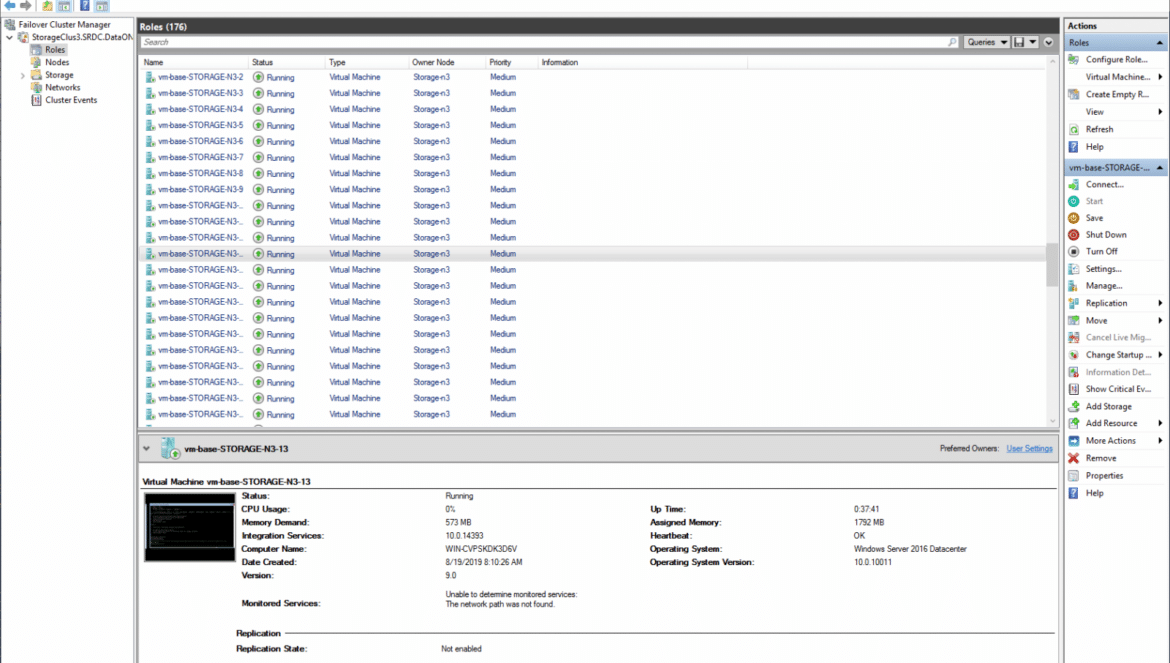Screen dimensions: 1170x663
Task: Open the Virtual Machine submenu
Action: point(1117,77)
